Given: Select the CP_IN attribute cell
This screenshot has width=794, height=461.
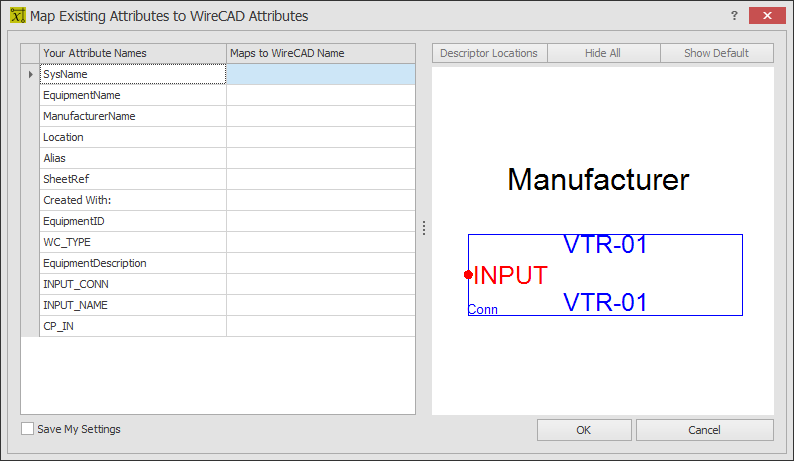Looking at the screenshot, I should [x=133, y=326].
